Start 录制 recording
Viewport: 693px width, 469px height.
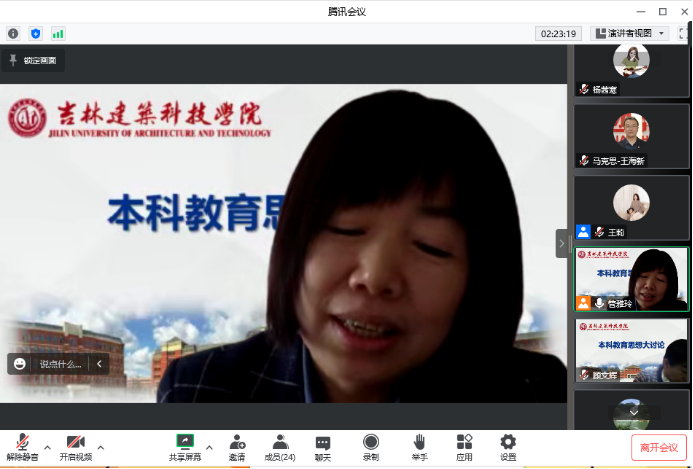tap(371, 447)
